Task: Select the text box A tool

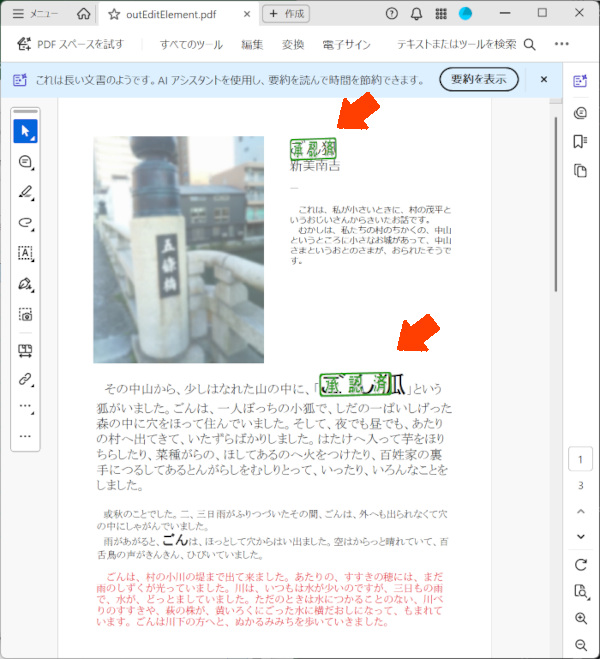Action: [25, 253]
